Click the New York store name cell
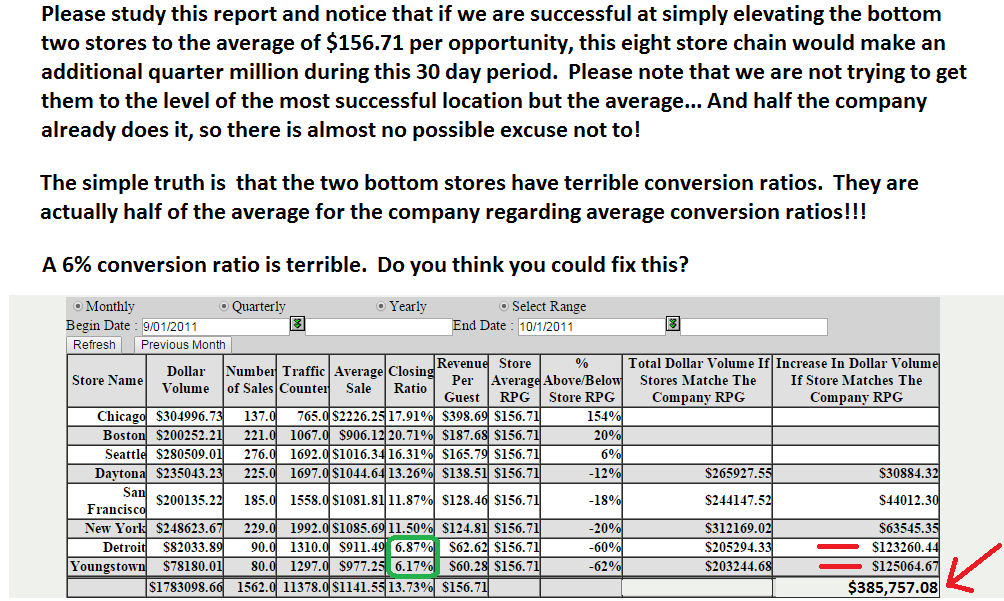 click(107, 529)
